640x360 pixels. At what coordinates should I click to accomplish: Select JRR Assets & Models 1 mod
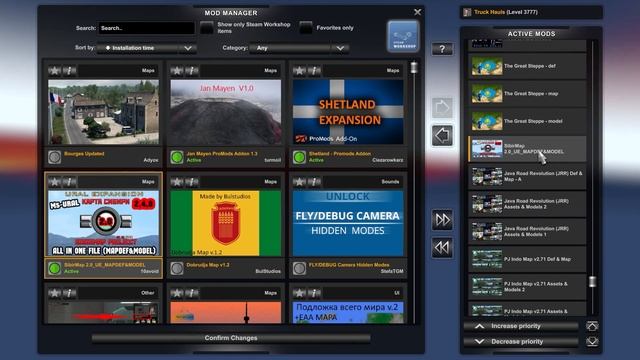(x=527, y=231)
